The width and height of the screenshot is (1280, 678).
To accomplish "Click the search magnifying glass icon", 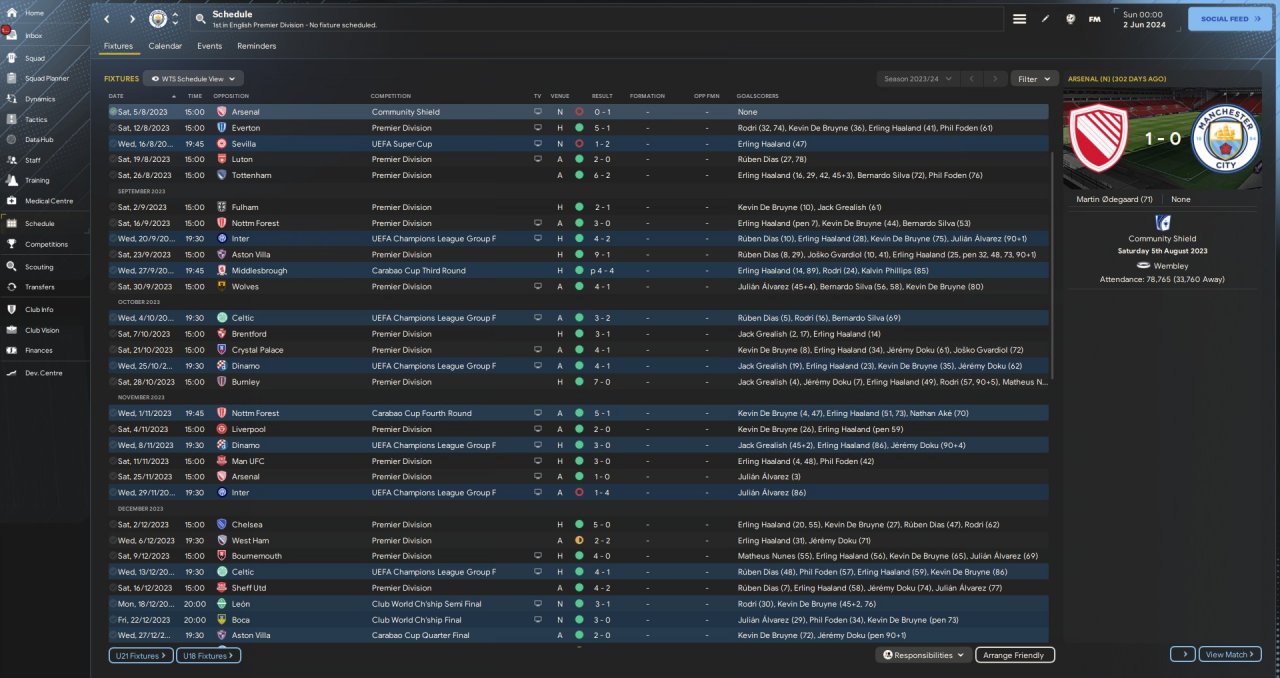I will [200, 19].
